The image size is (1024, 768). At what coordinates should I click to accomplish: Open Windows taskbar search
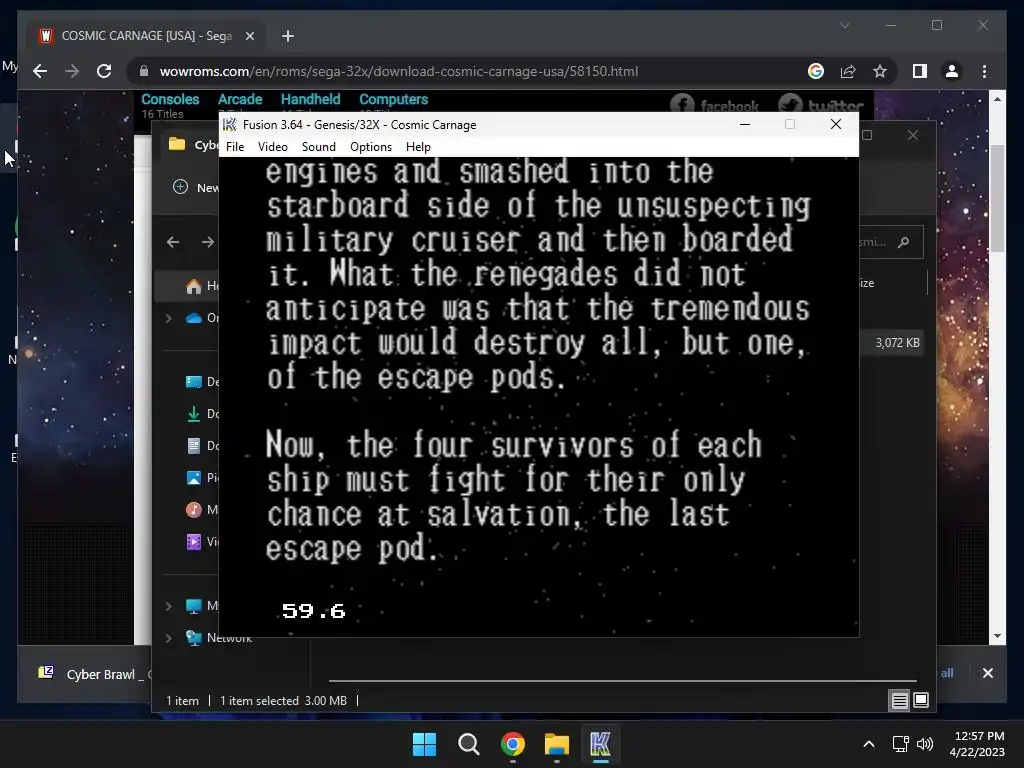468,744
